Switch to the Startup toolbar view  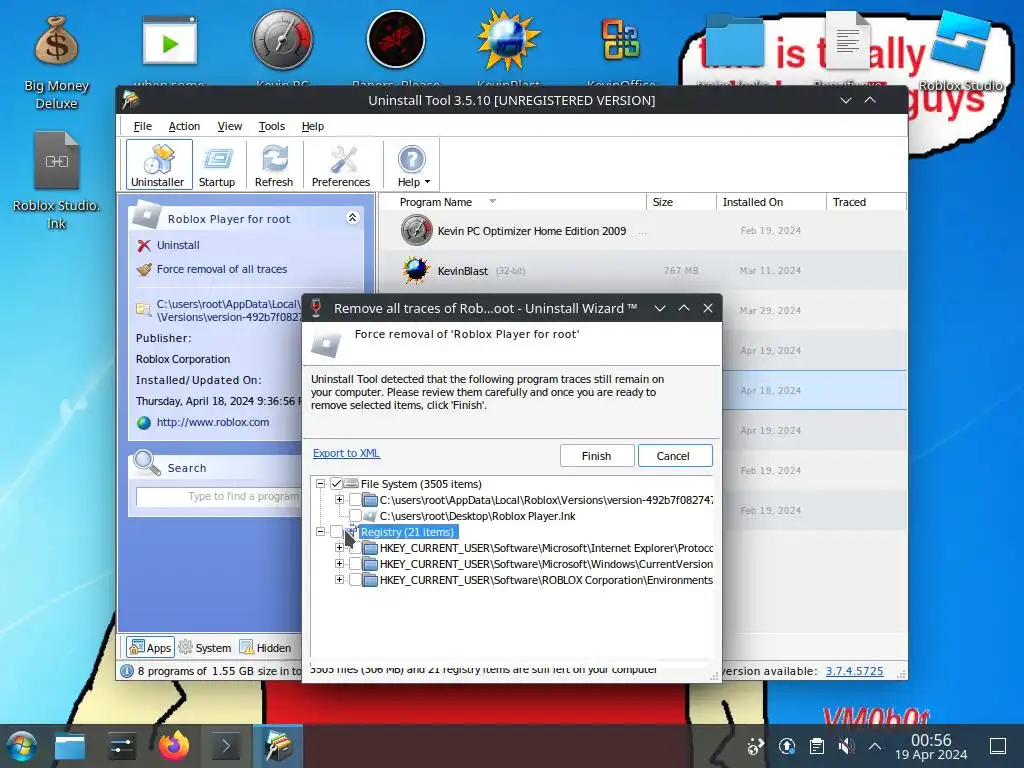click(x=217, y=165)
